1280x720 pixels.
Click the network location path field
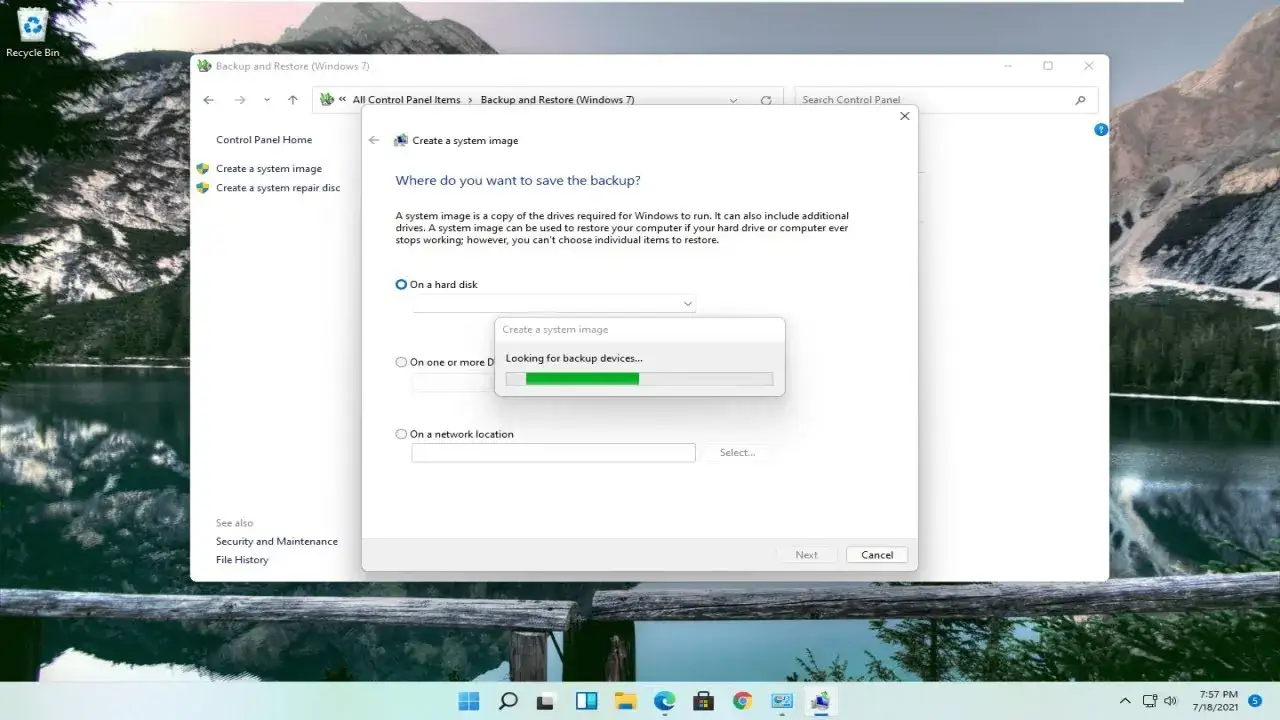(553, 453)
